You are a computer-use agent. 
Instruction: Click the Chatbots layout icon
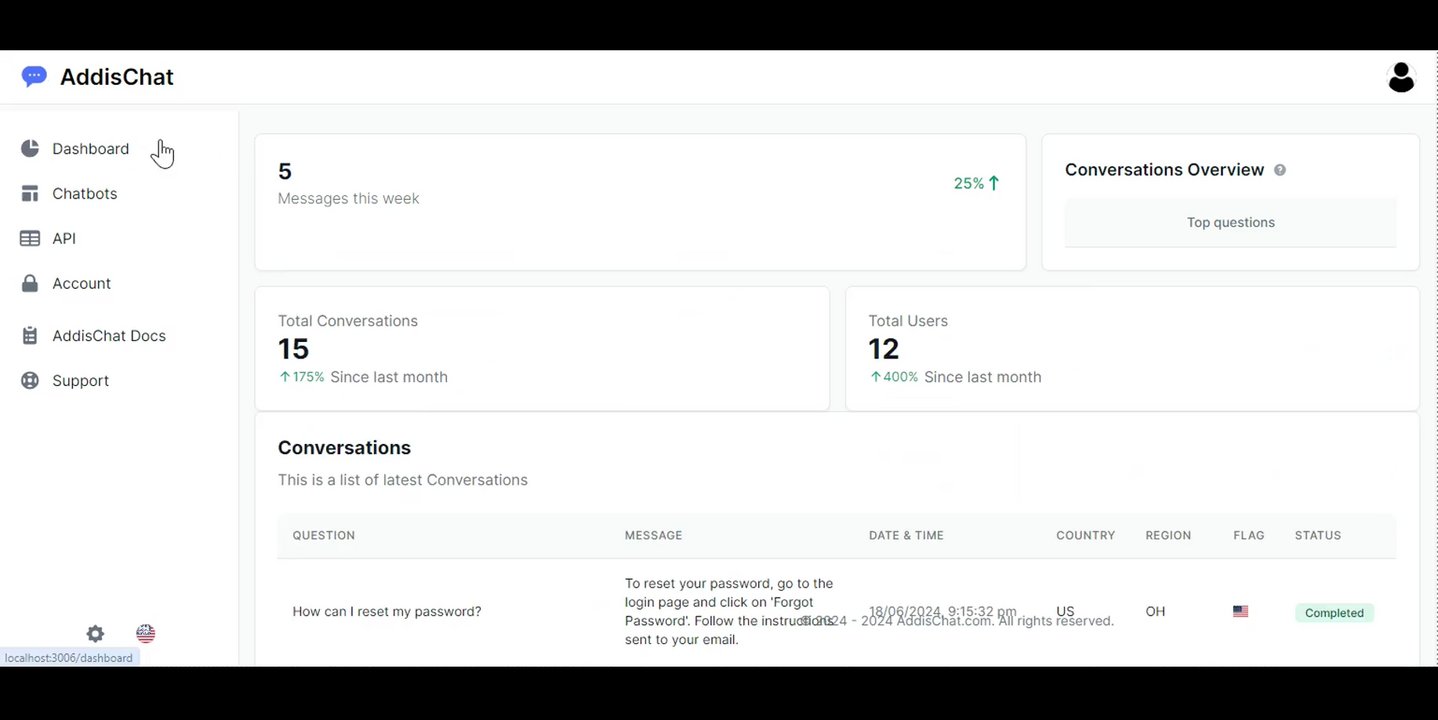(30, 194)
